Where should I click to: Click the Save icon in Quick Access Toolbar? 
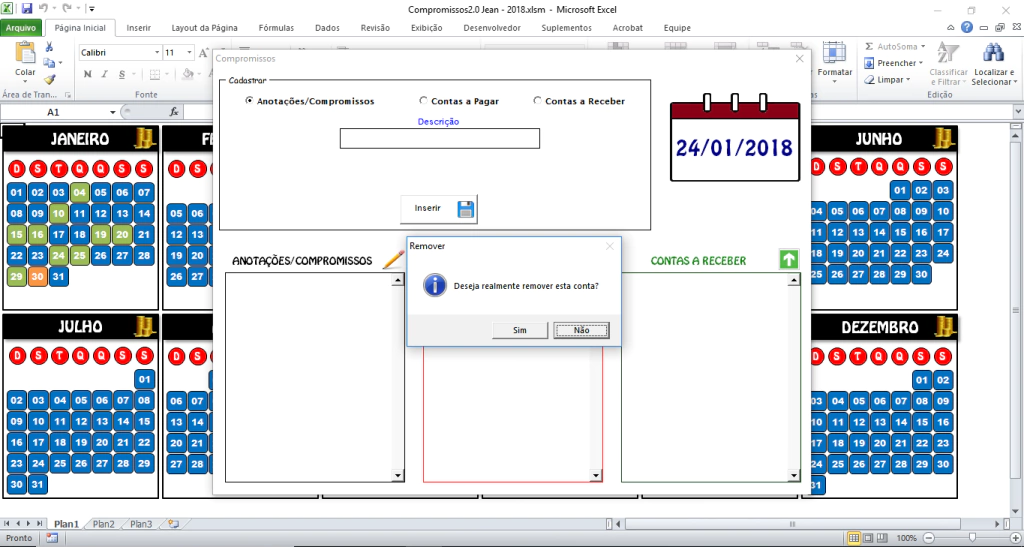point(26,8)
